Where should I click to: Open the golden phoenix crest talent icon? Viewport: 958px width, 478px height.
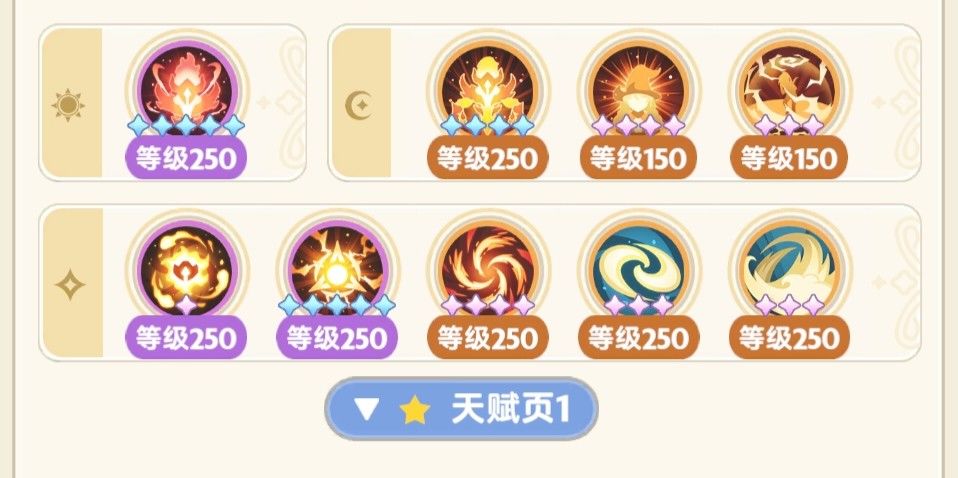tap(488, 90)
